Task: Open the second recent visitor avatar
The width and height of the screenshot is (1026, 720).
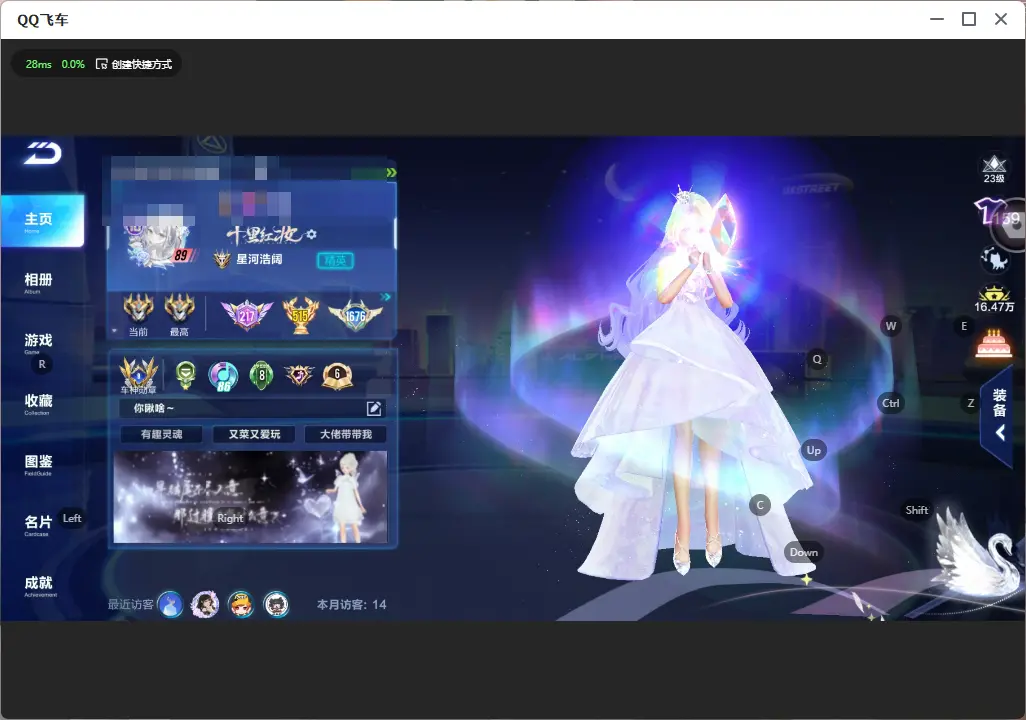Action: [x=205, y=604]
